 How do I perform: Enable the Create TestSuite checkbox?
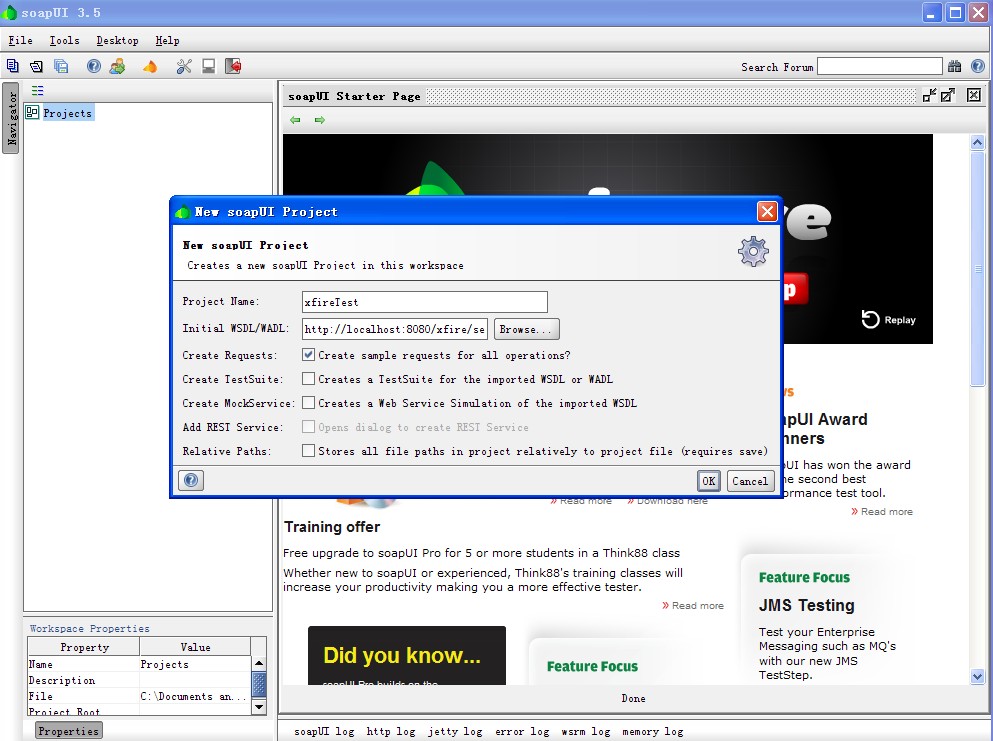coord(308,379)
